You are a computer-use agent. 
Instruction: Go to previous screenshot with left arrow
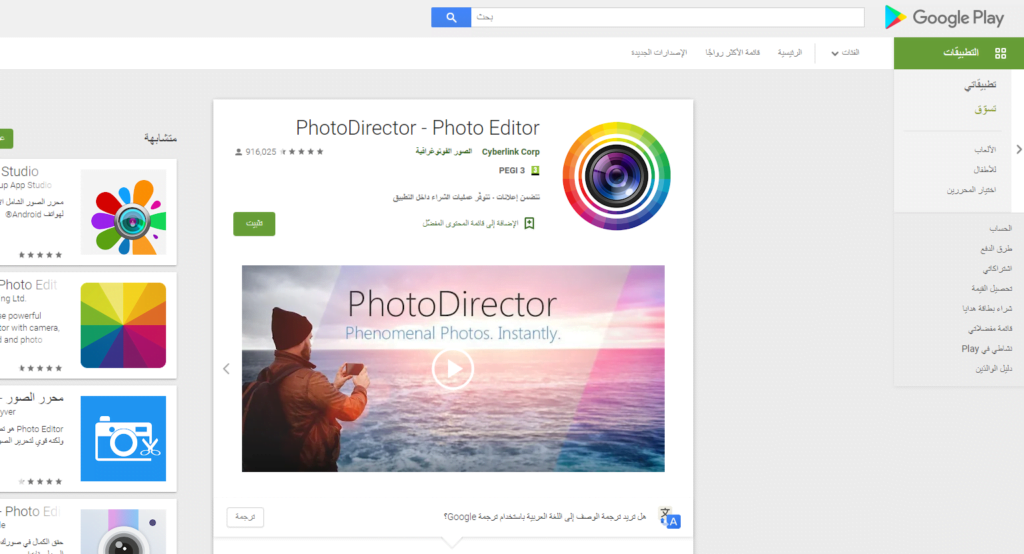pyautogui.click(x=226, y=368)
